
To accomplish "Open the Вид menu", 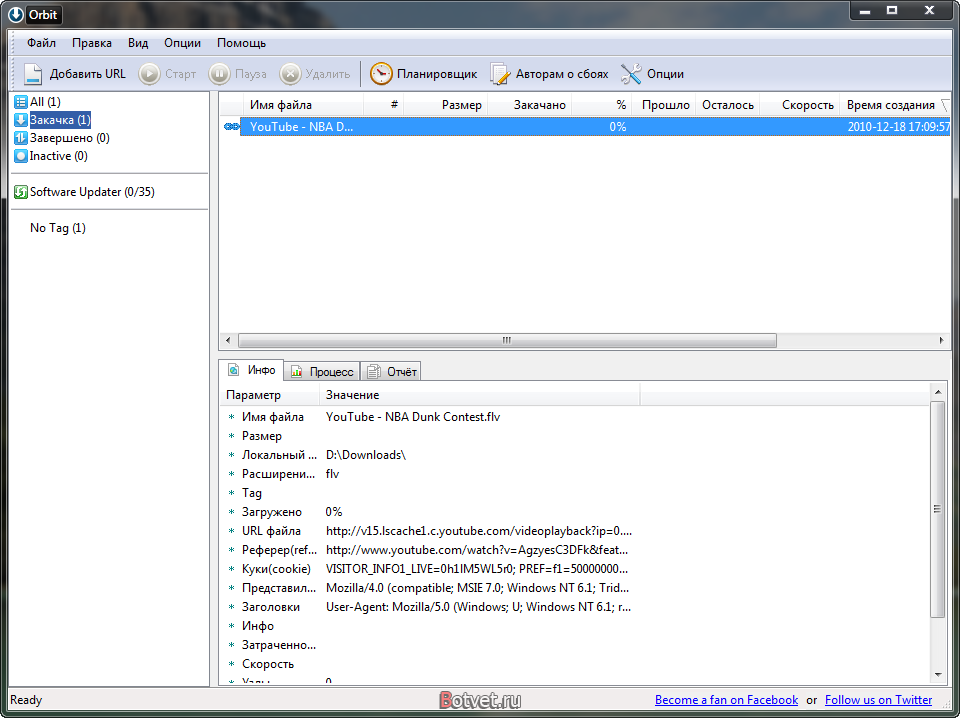I will click(138, 43).
